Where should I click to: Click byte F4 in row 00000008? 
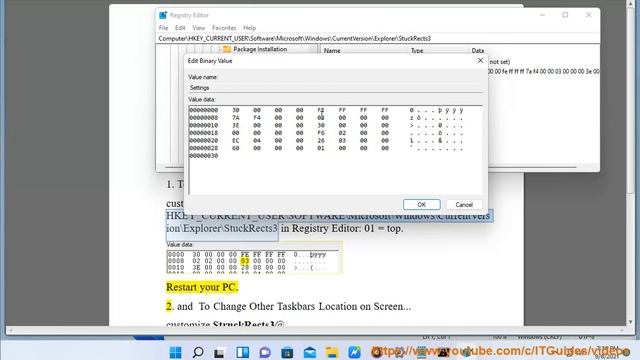257,118
